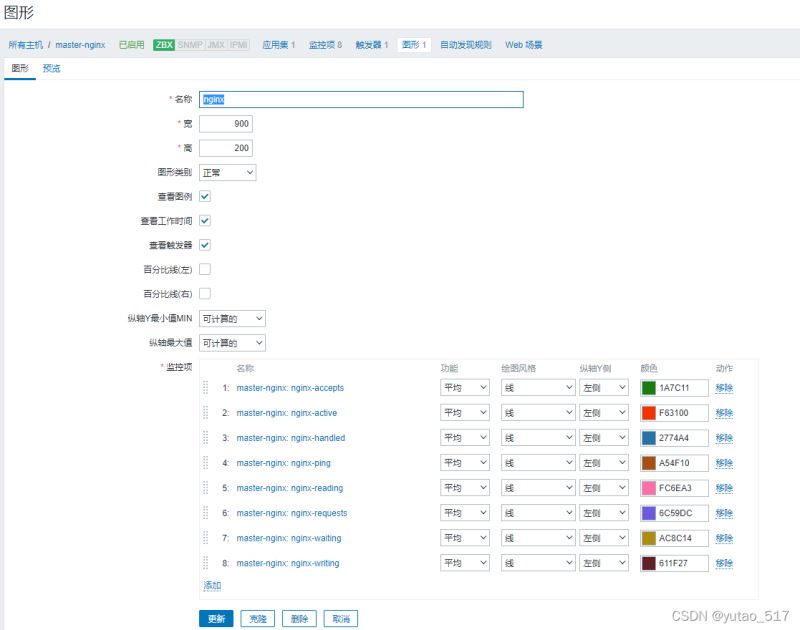Expand the 纵轴Y最小值MIN dropdown
The height and width of the screenshot is (630, 800).
pos(232,318)
